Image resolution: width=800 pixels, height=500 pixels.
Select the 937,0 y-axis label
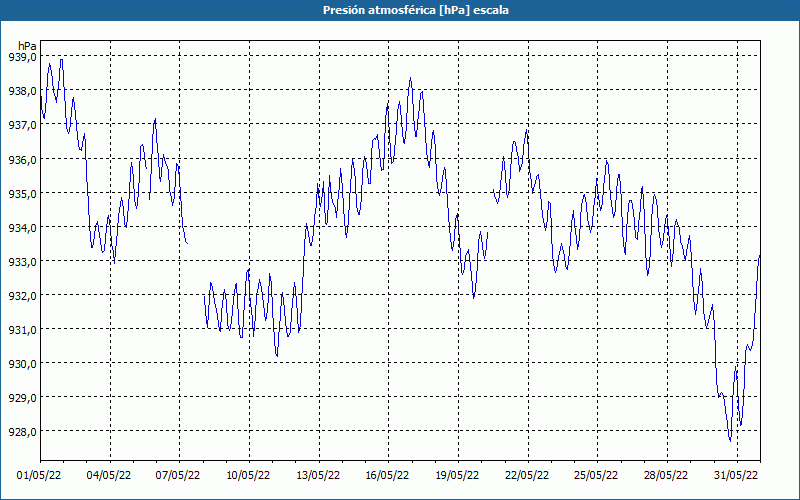coord(22,125)
